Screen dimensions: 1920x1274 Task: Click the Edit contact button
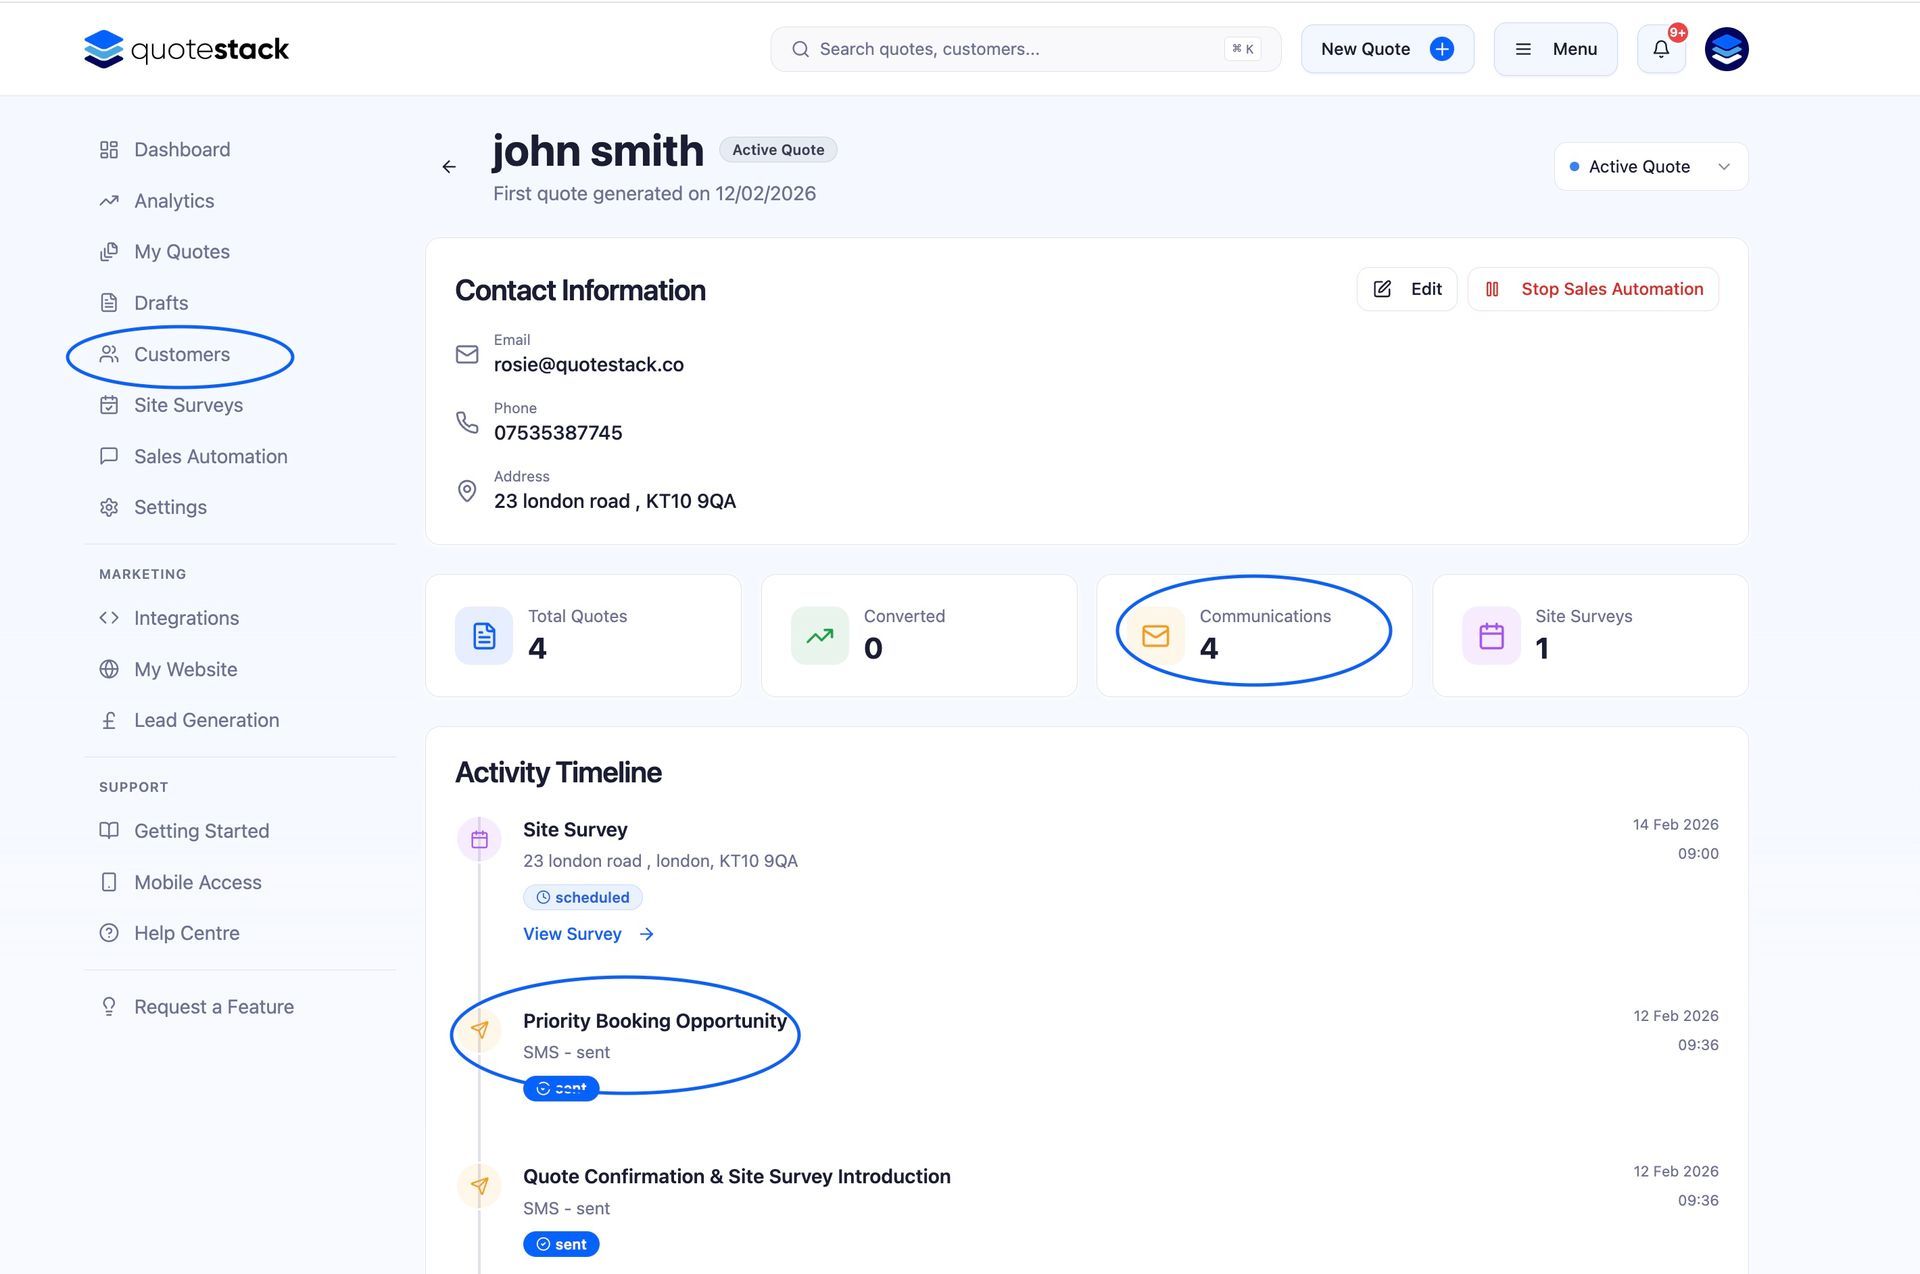coord(1407,289)
